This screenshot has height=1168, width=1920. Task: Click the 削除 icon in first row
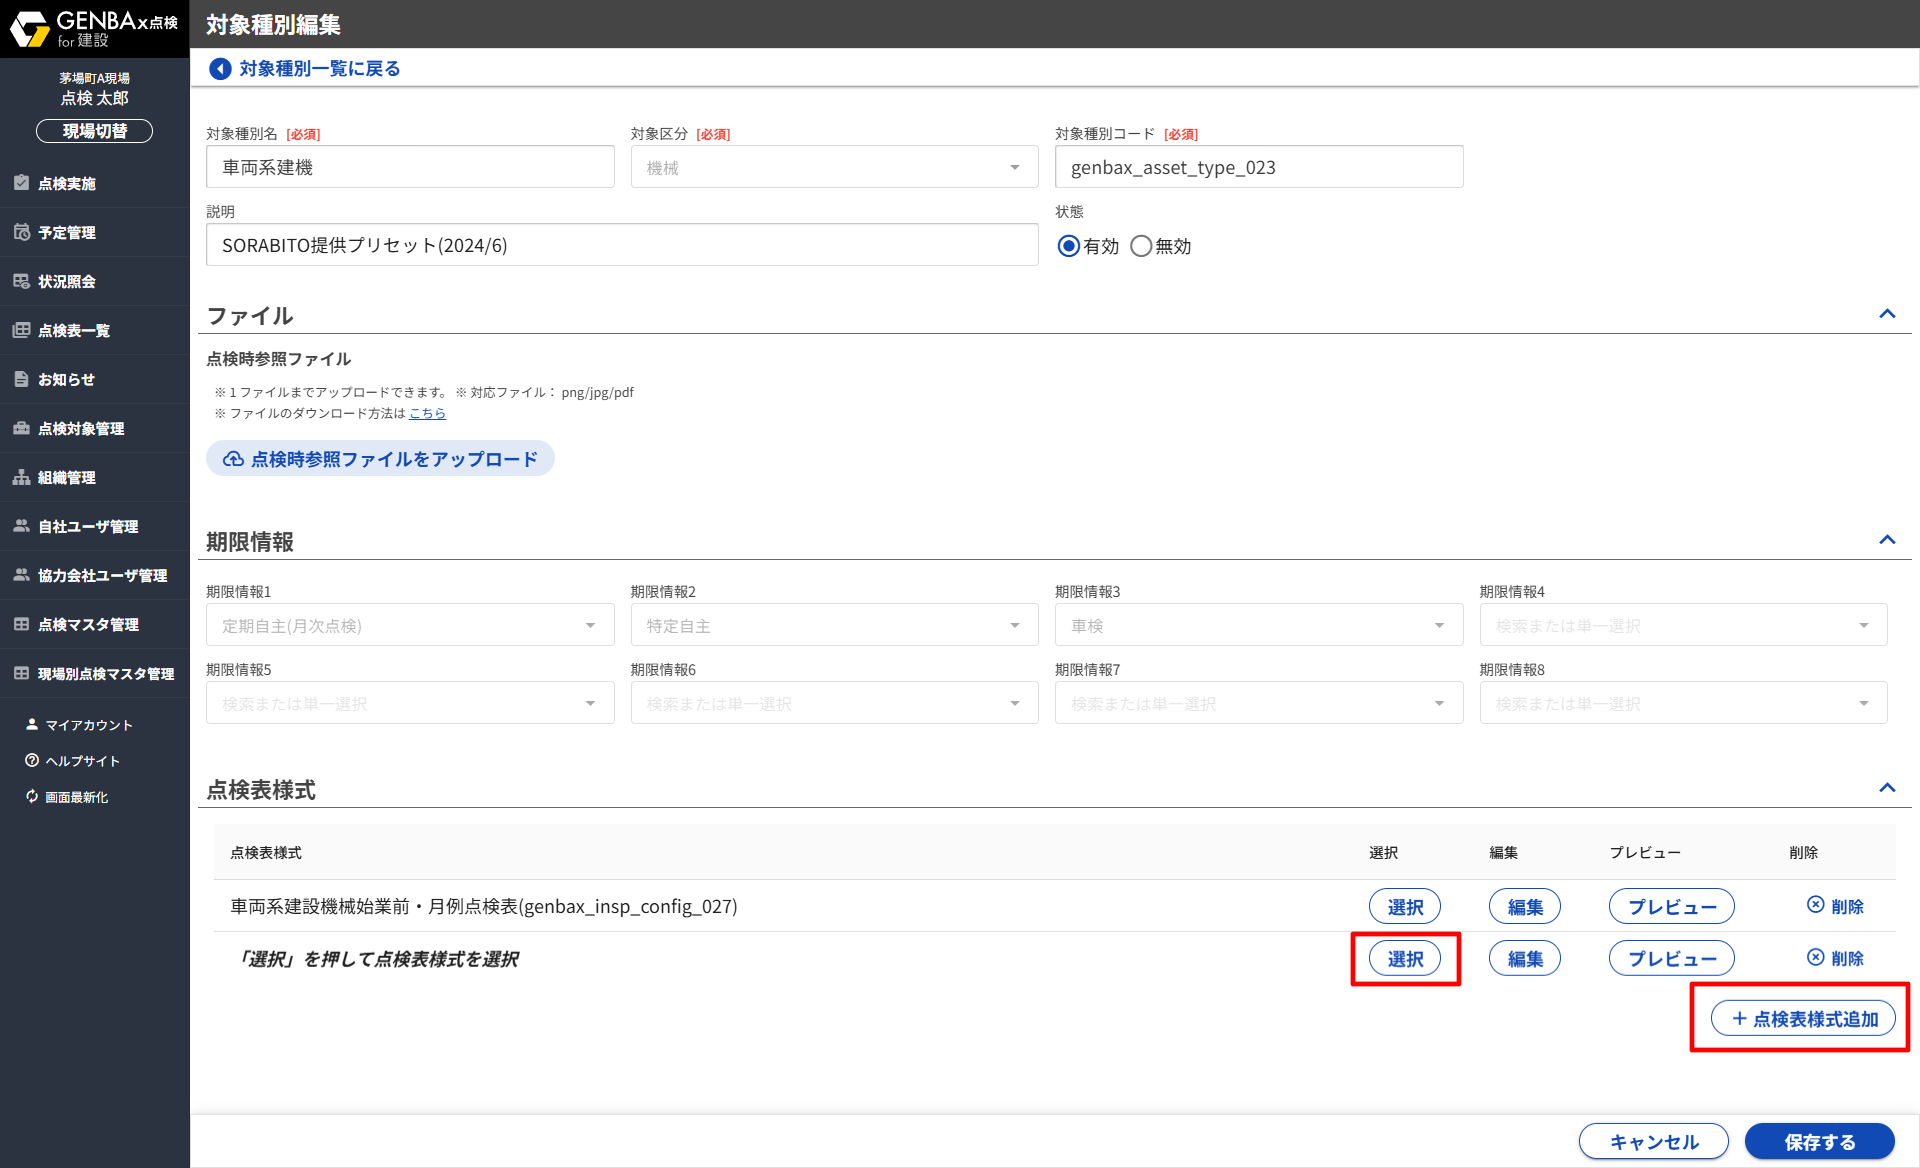(x=1815, y=905)
